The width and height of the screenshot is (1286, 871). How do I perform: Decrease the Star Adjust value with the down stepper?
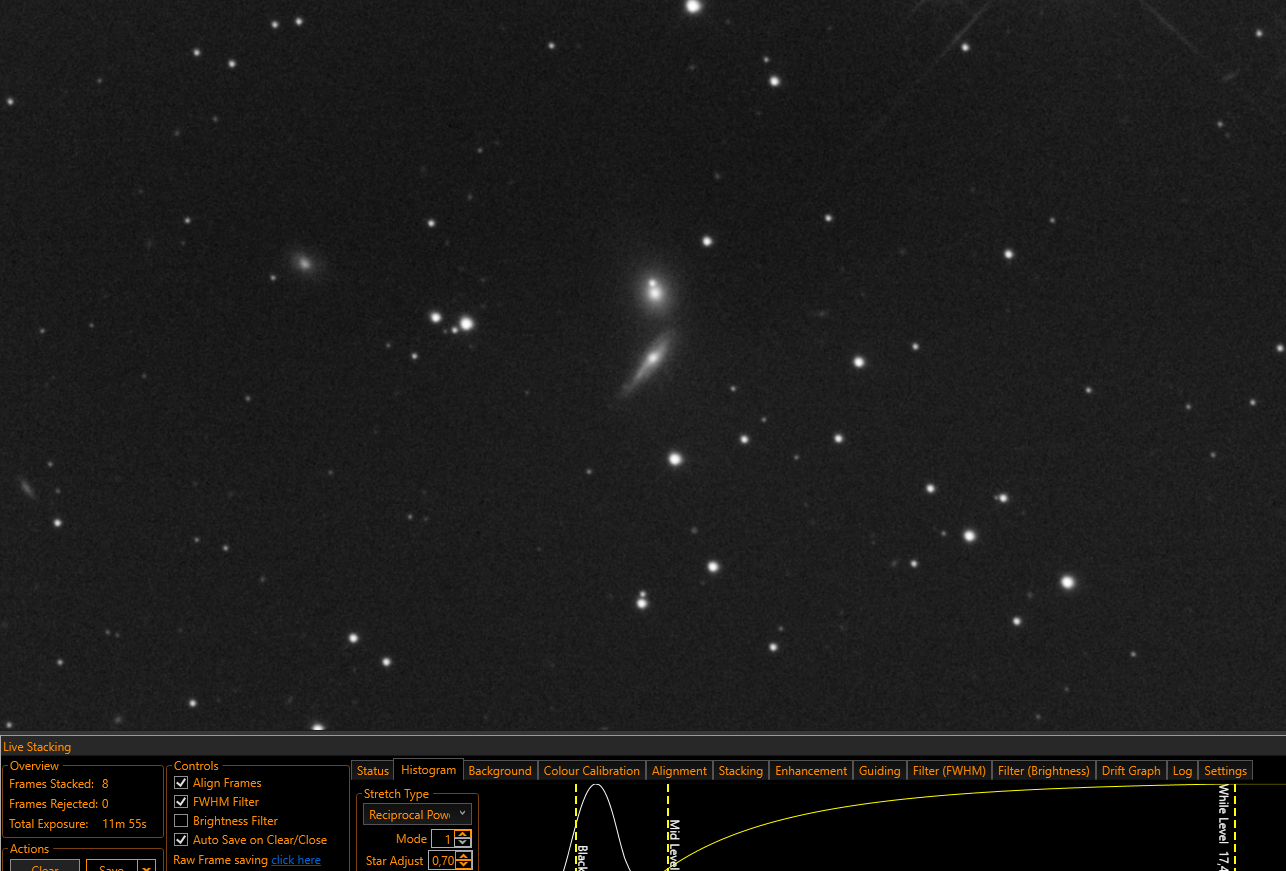point(463,865)
